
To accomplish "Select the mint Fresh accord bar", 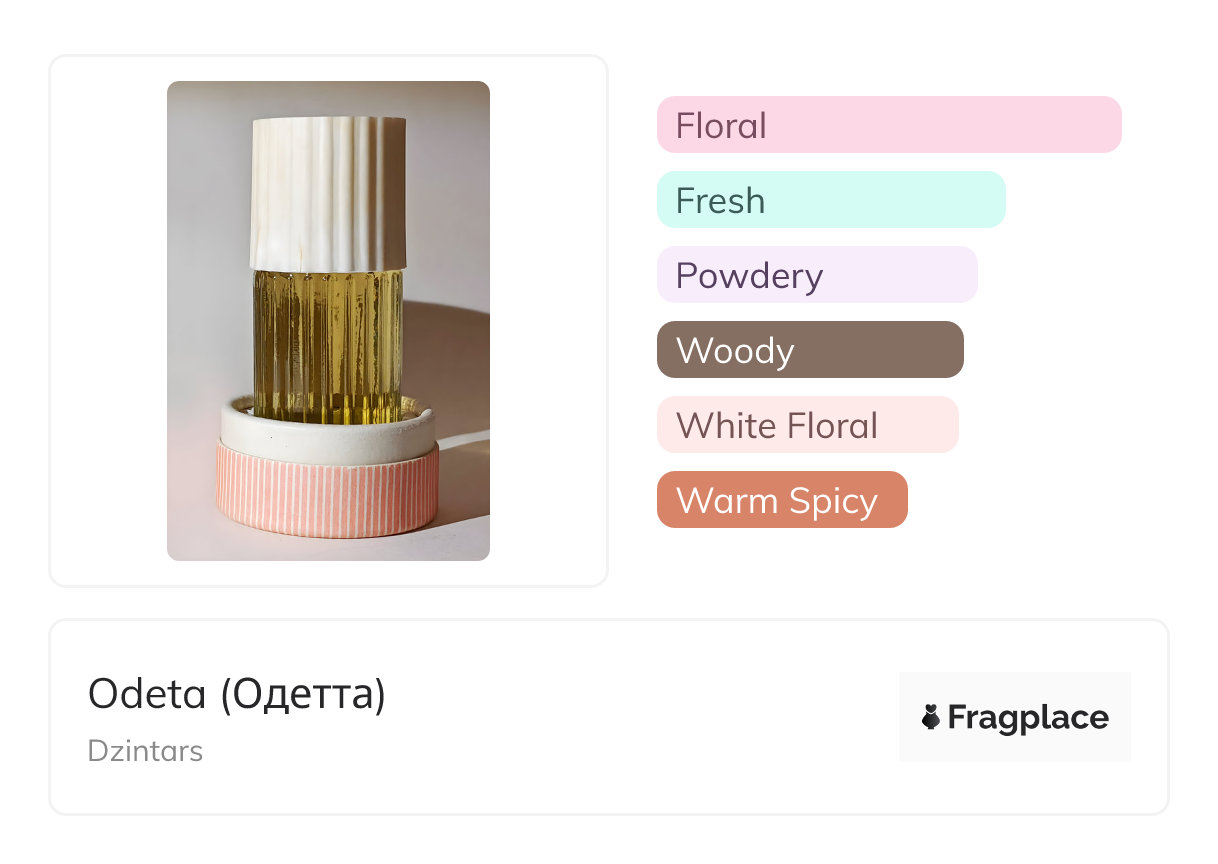I will 830,200.
